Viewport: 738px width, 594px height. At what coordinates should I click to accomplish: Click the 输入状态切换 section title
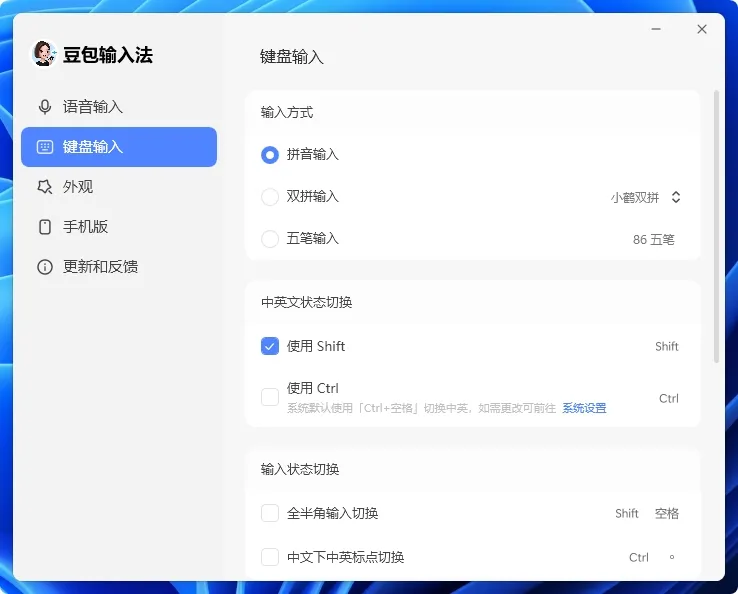(x=300, y=469)
